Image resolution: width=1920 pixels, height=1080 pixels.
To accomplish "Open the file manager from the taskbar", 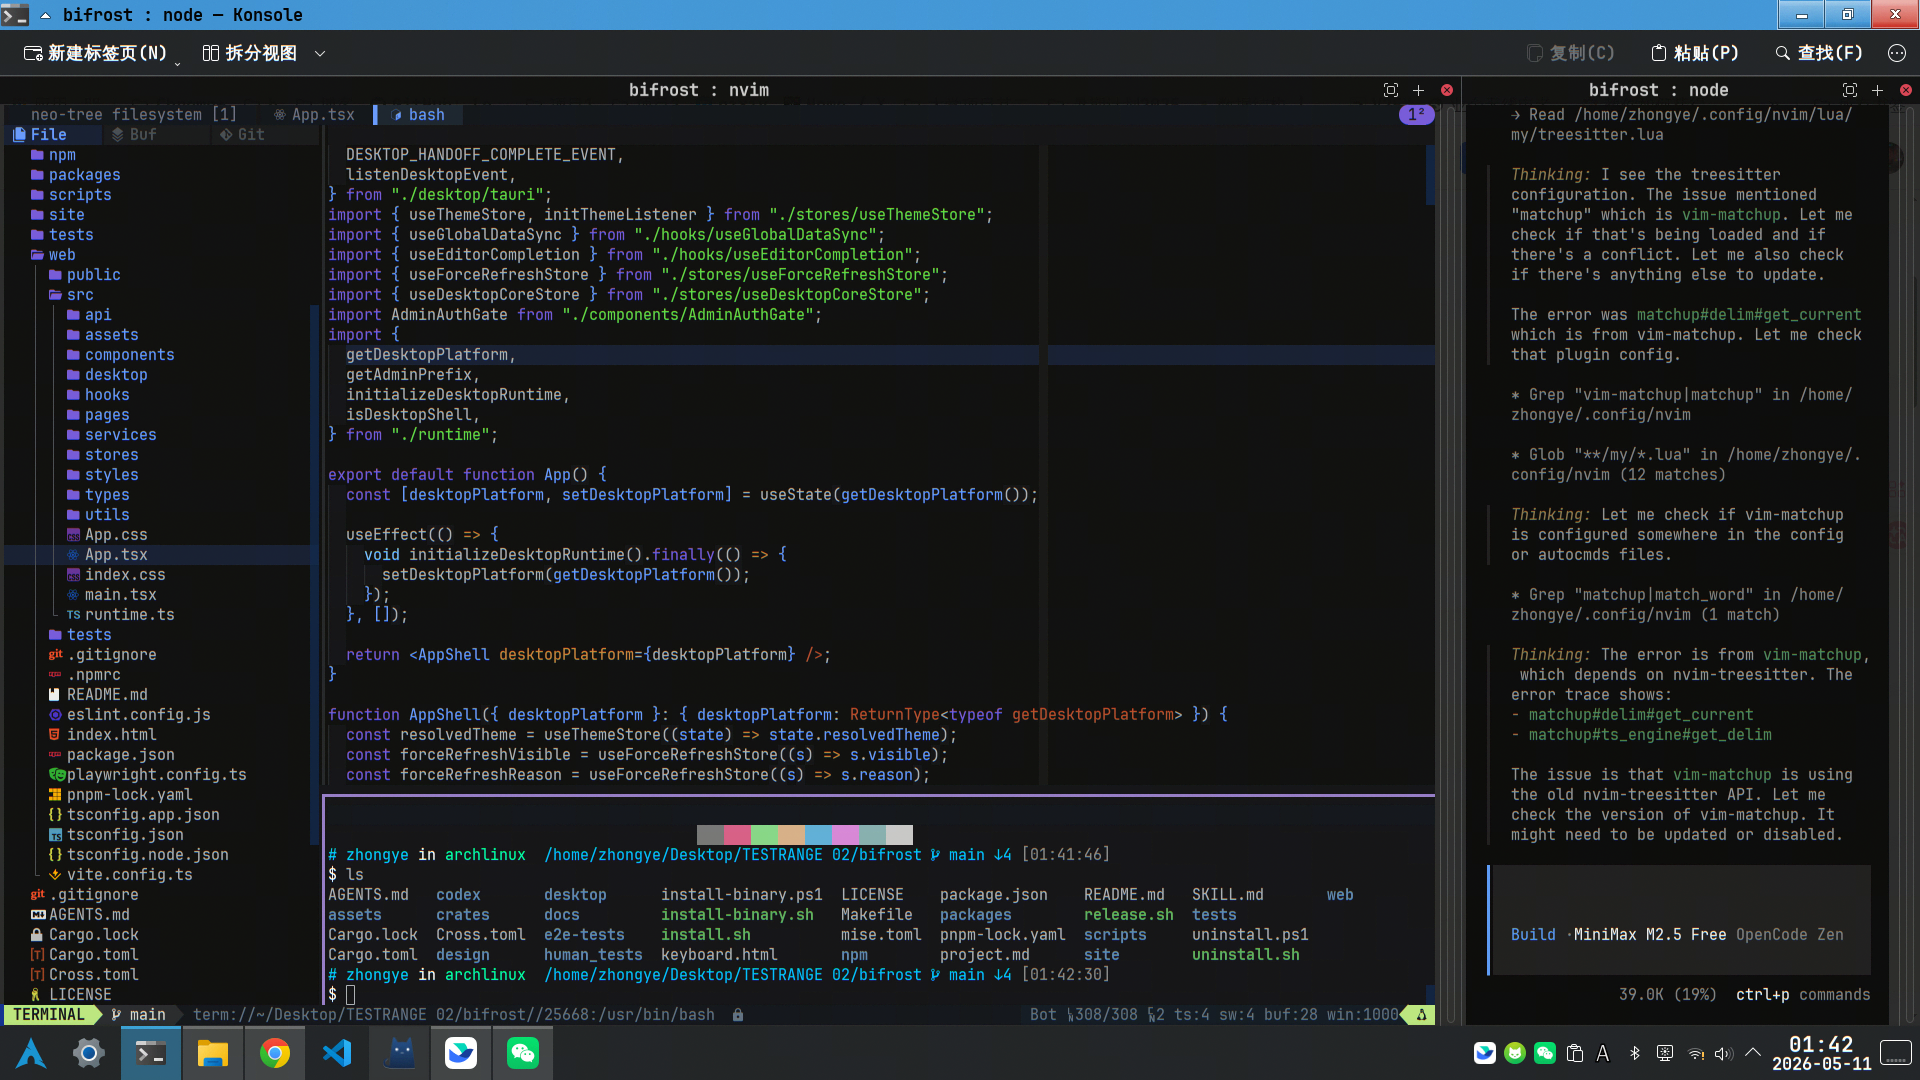I will tap(213, 1053).
